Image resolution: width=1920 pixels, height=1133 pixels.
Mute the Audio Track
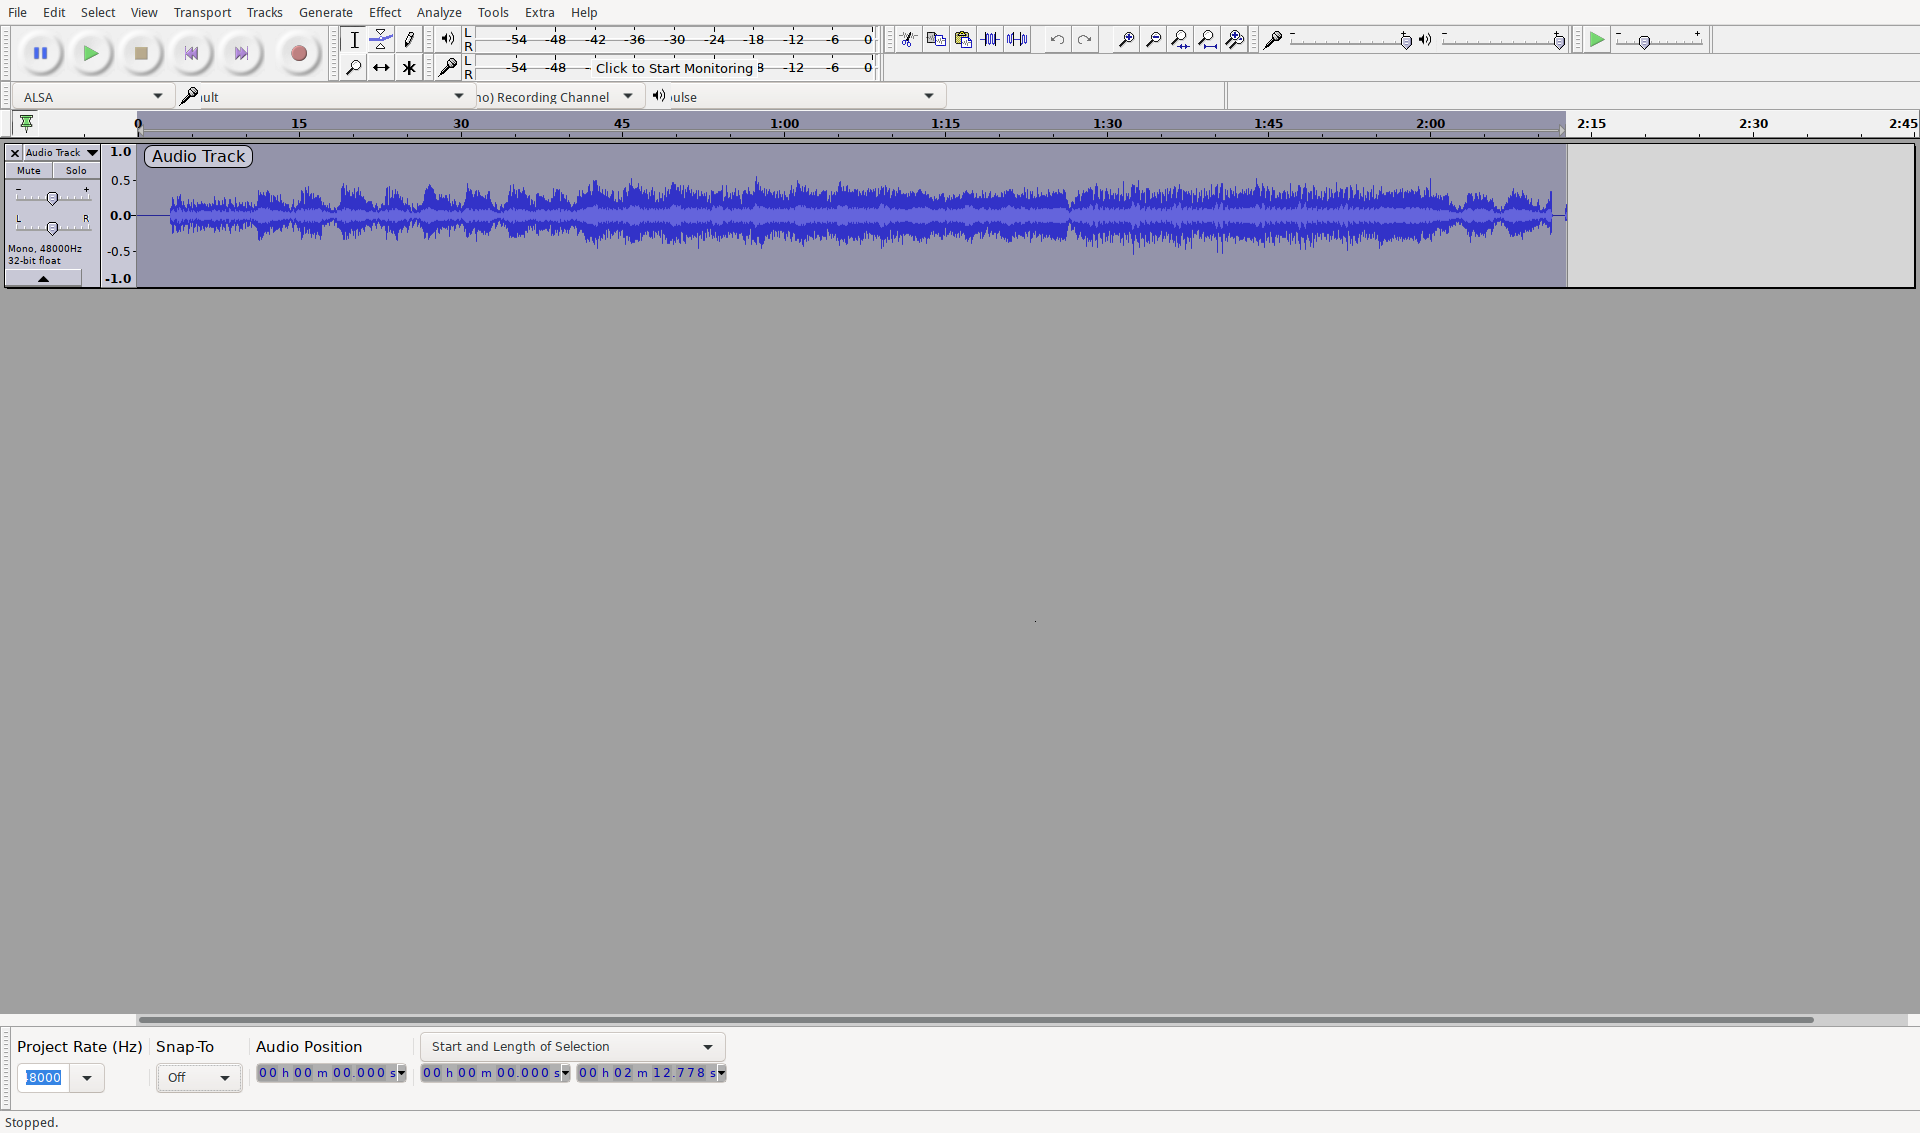(x=29, y=171)
